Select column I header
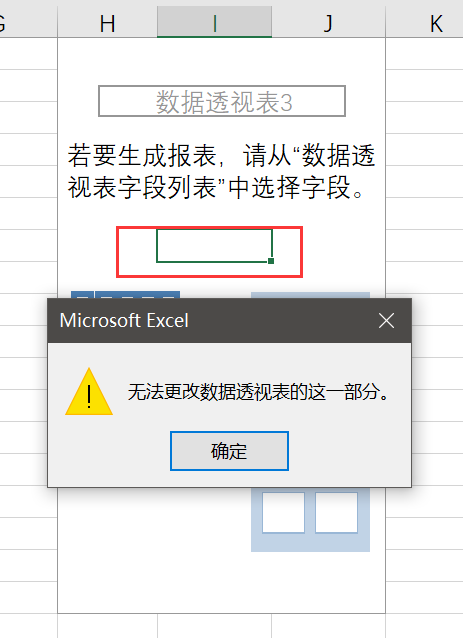 point(214,23)
